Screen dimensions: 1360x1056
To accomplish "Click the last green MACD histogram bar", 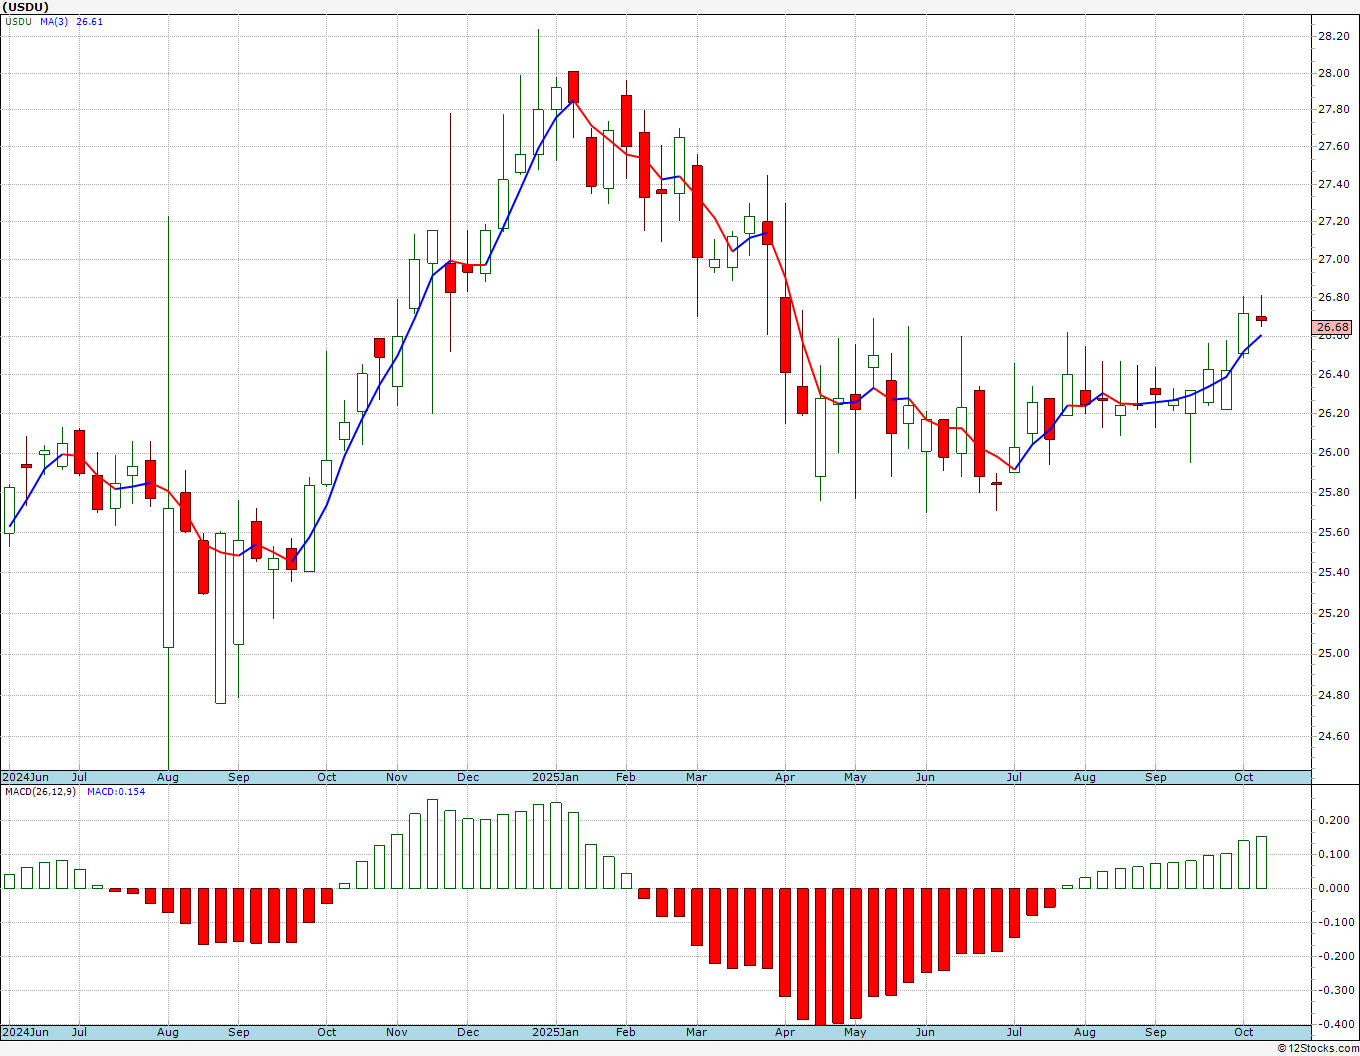I will (x=1262, y=862).
